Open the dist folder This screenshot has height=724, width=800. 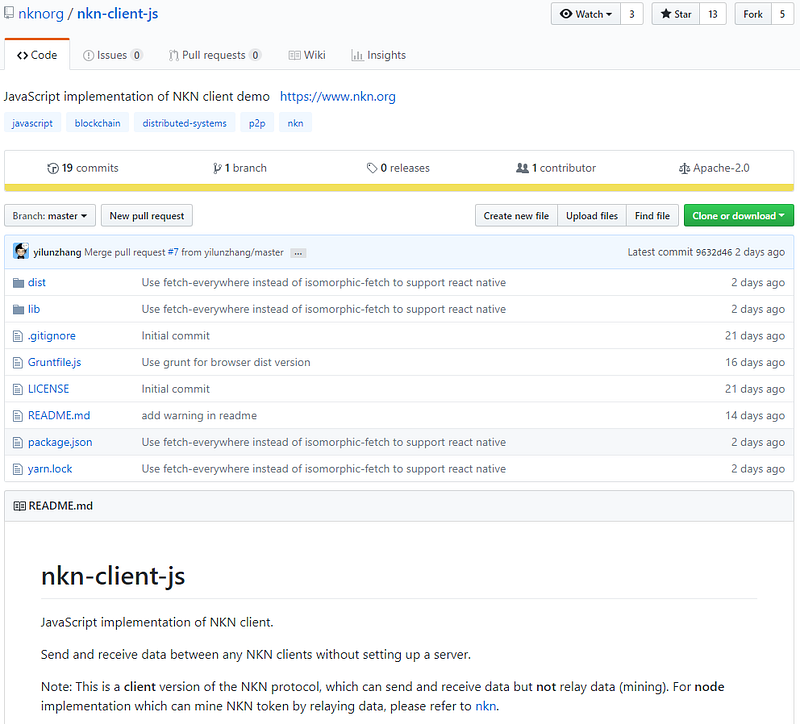tap(37, 282)
